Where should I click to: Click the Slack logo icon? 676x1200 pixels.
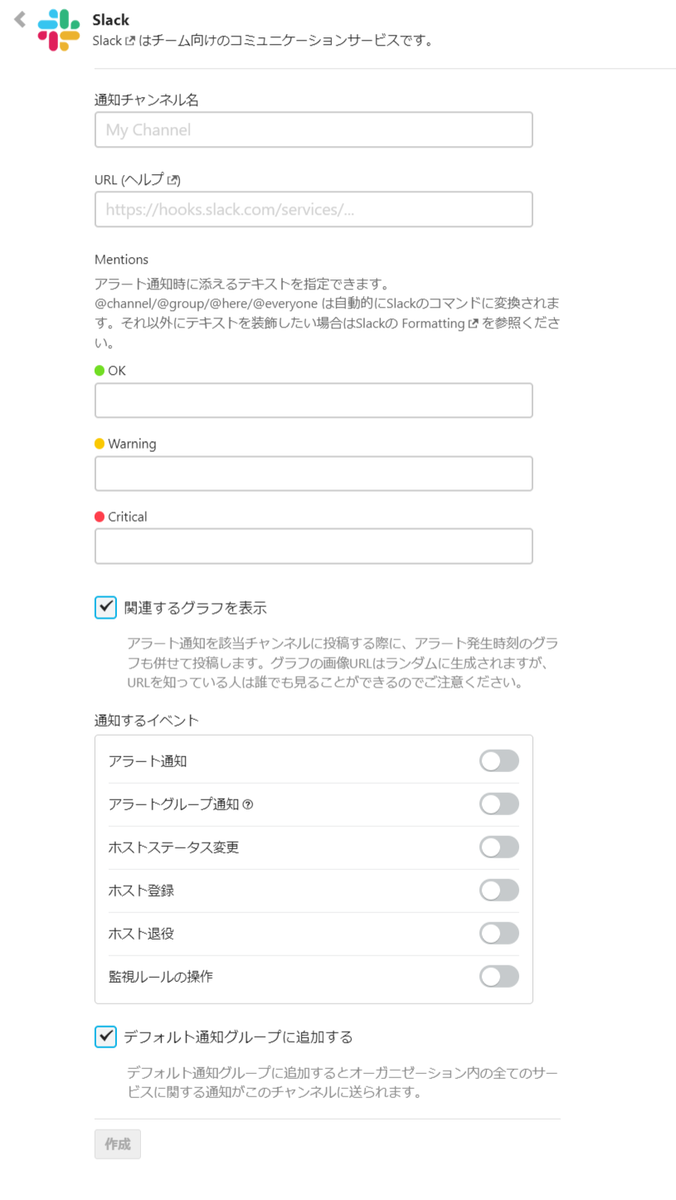(x=59, y=30)
